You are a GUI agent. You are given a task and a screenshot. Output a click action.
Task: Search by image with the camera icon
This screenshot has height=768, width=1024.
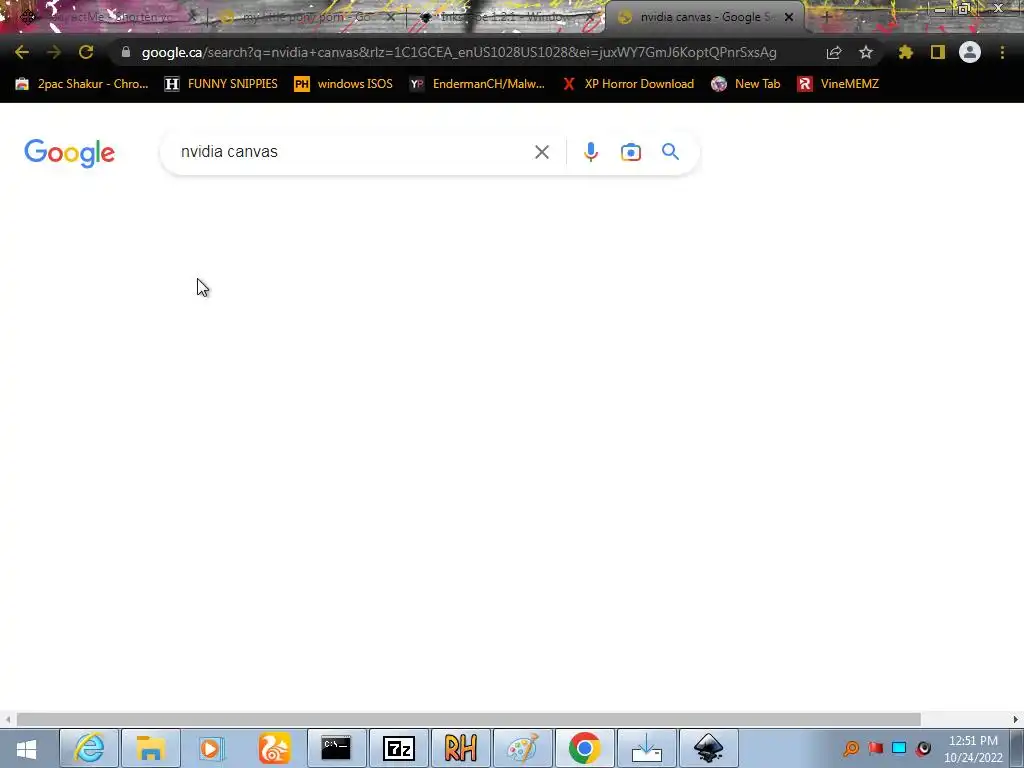click(x=630, y=152)
